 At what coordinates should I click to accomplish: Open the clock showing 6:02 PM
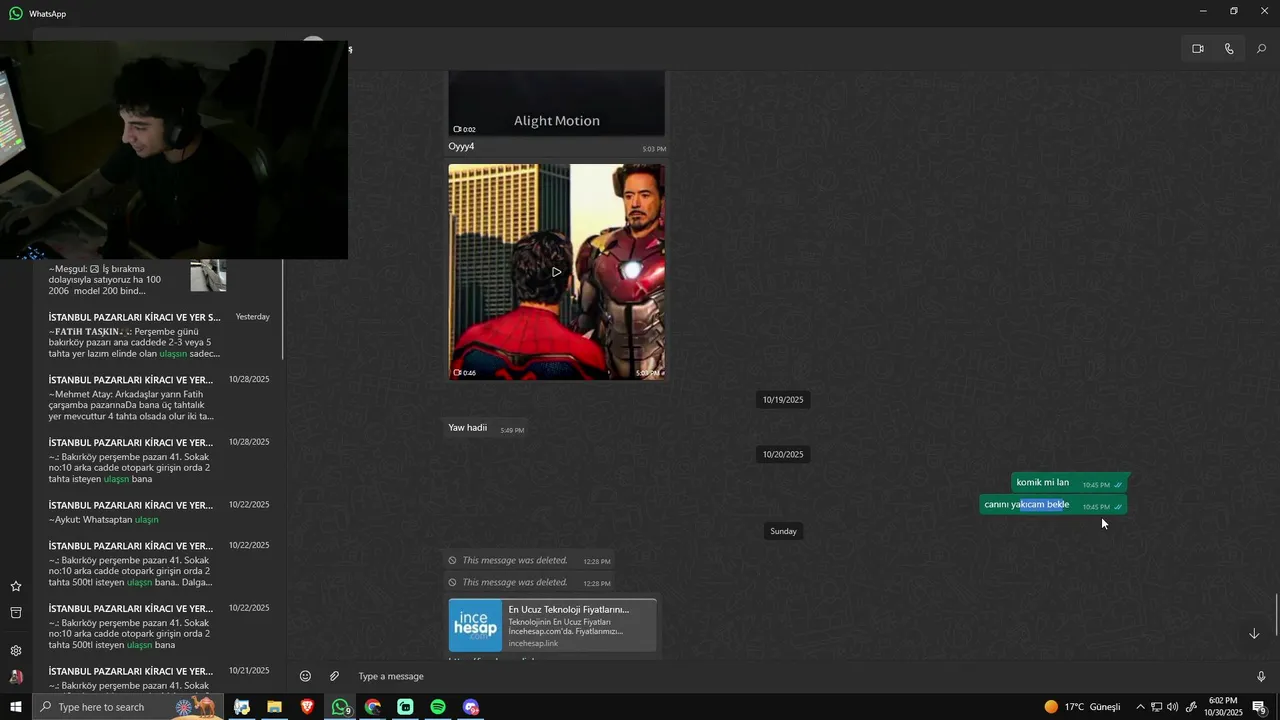1223,707
